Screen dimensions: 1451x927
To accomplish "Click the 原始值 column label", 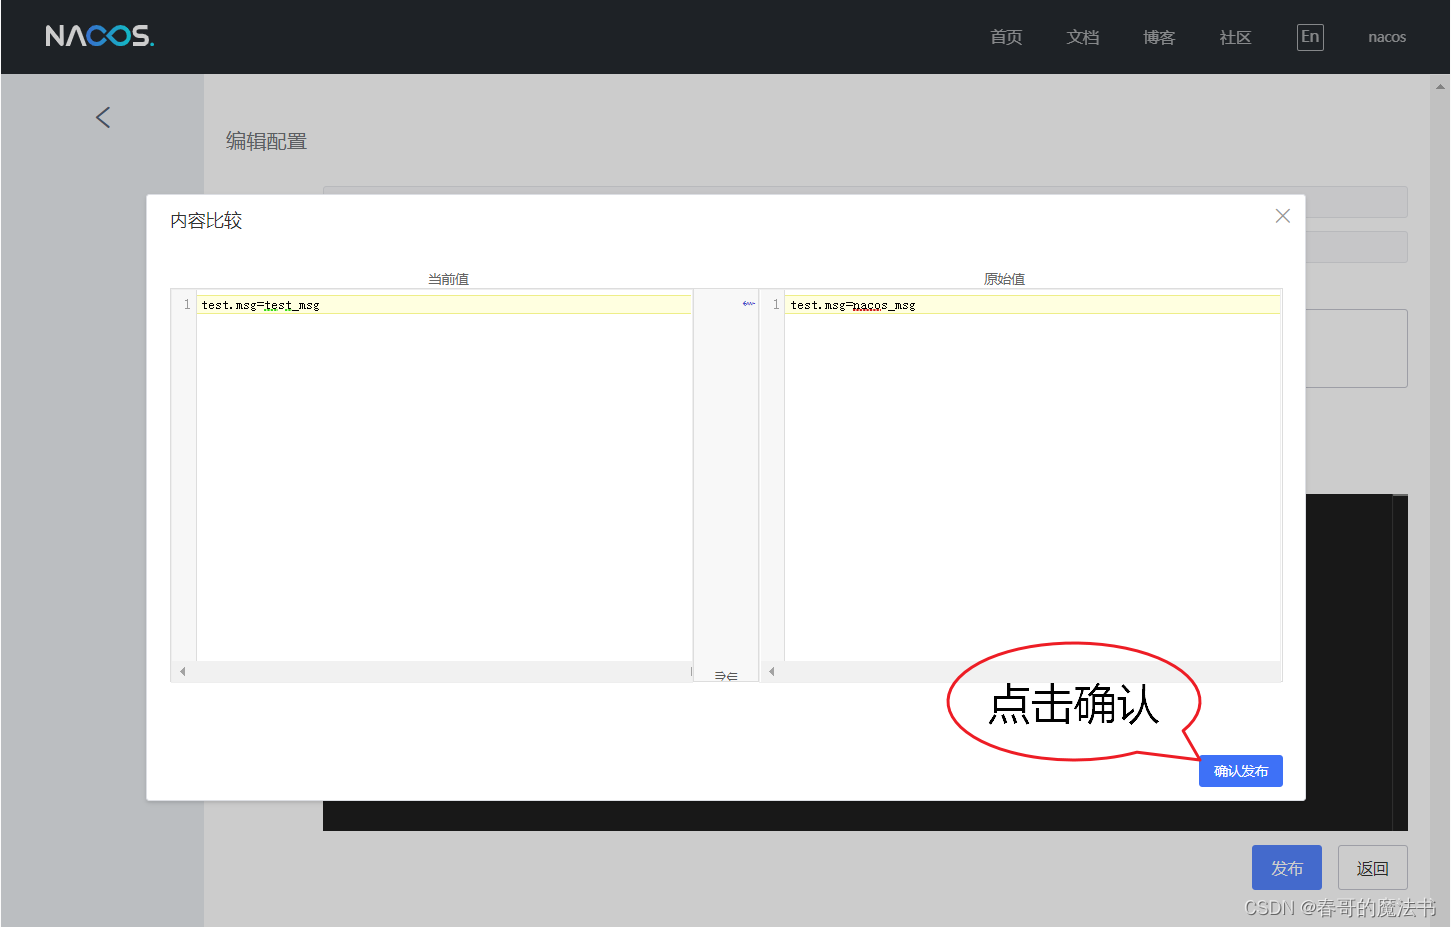I will (1004, 279).
